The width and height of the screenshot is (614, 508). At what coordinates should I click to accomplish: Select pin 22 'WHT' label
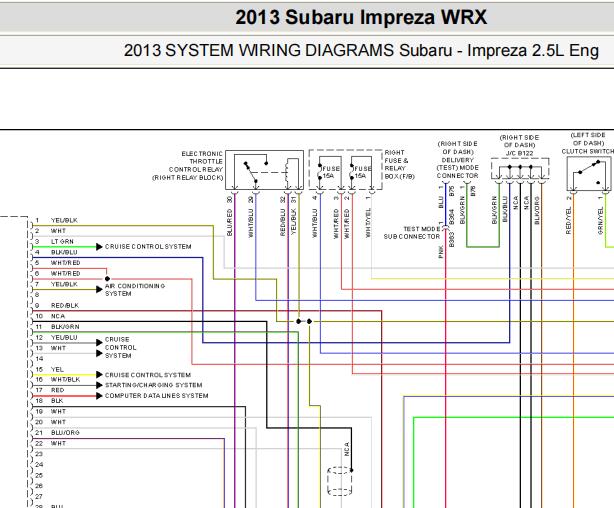(x=58, y=443)
